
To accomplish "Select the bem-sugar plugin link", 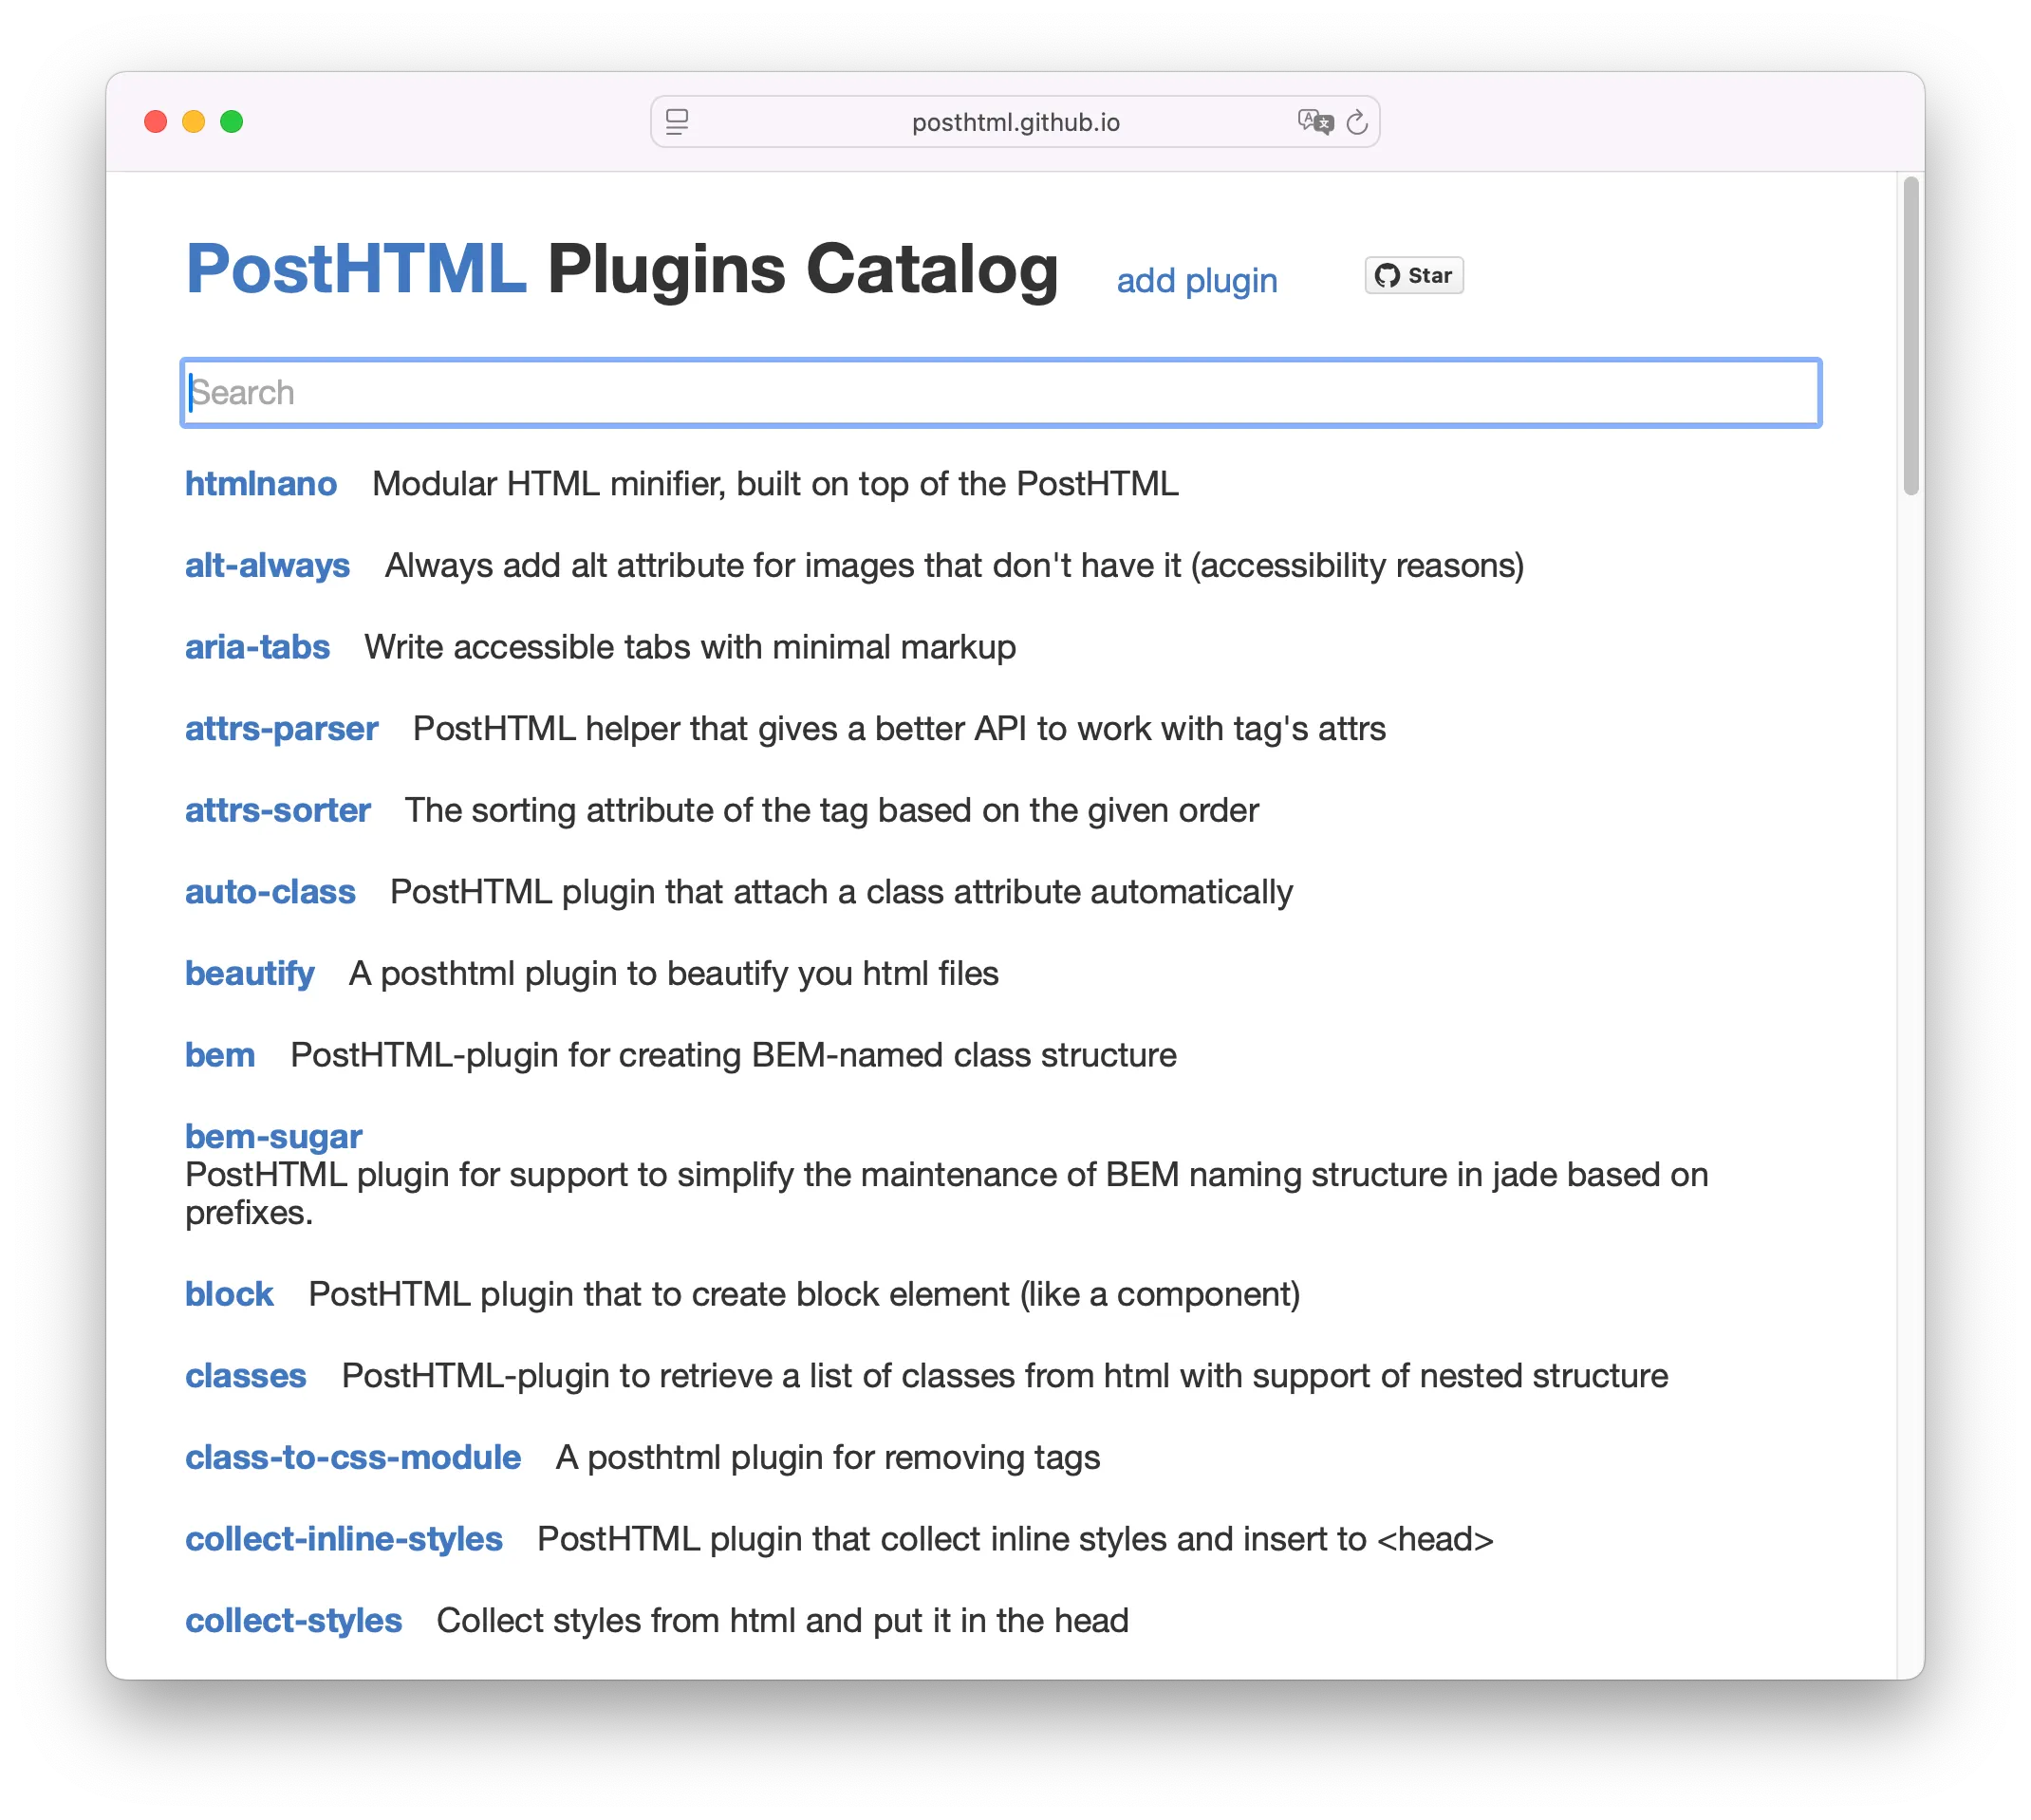I will tap(273, 1136).
